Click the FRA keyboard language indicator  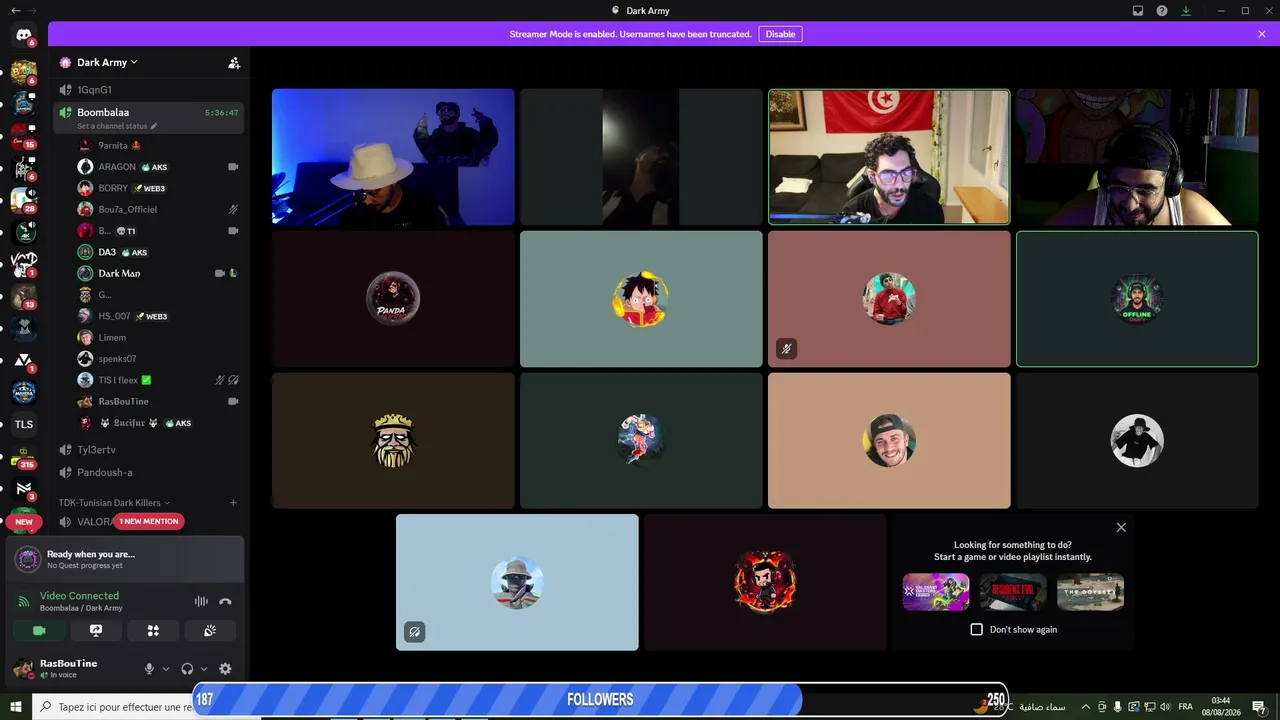tap(1185, 707)
